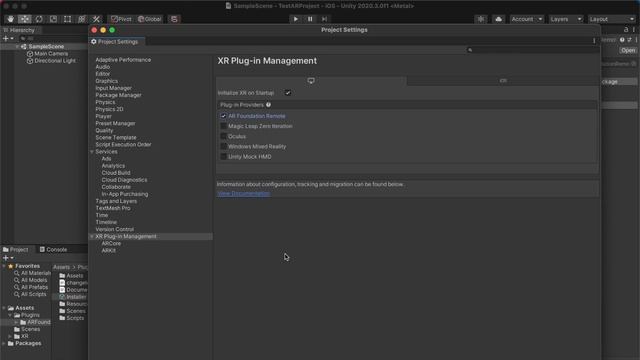Open ARKit settings
The image size is (640, 360).
[108, 251]
